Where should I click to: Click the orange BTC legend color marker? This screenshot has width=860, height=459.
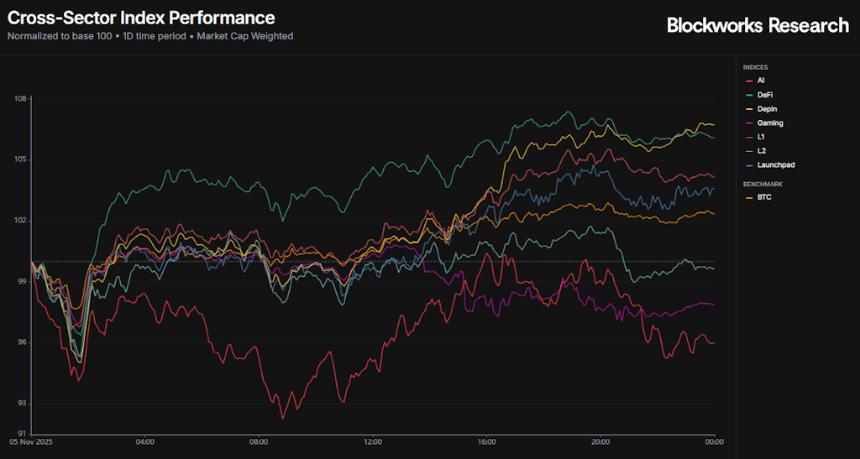point(748,197)
